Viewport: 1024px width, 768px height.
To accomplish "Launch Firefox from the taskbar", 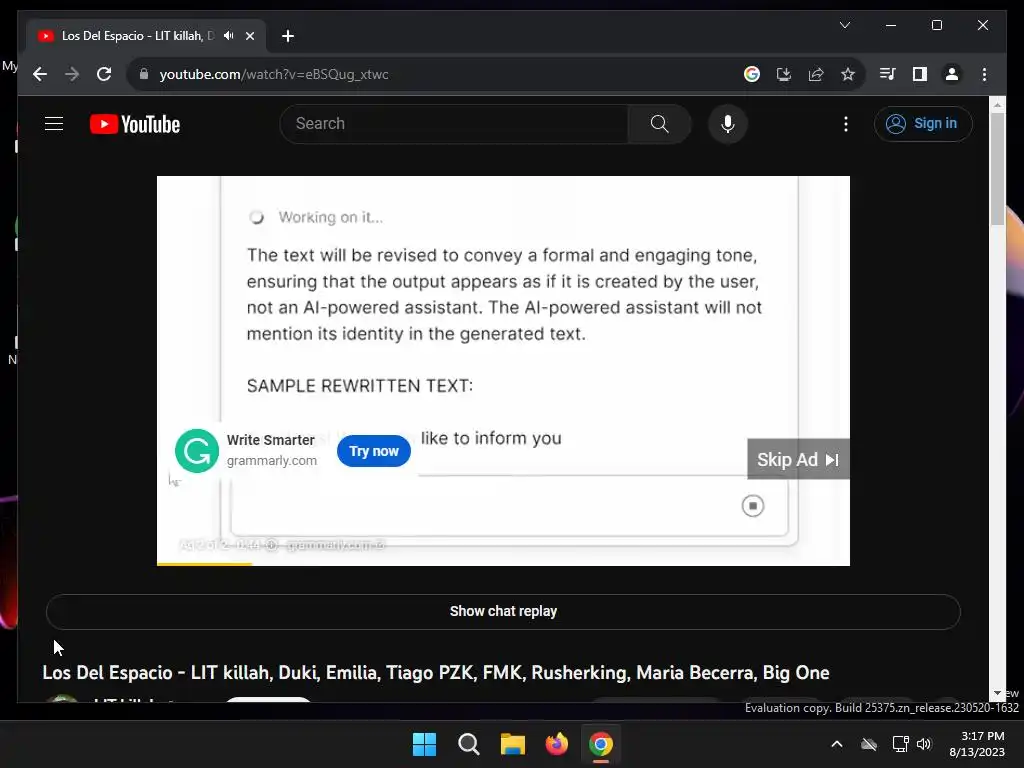I will click(x=557, y=744).
